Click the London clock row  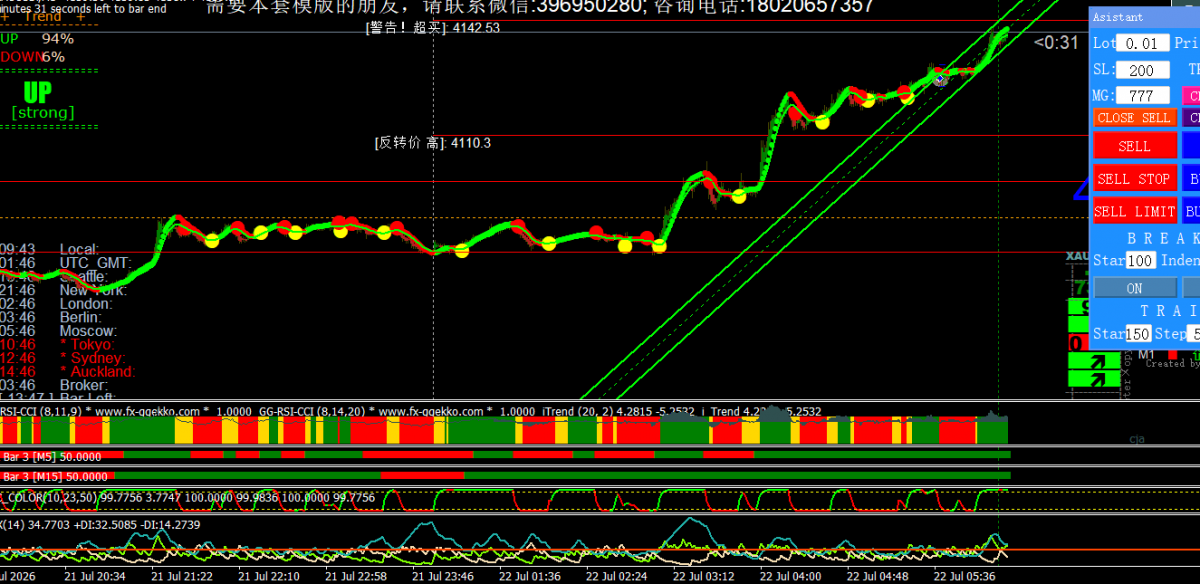[56, 304]
